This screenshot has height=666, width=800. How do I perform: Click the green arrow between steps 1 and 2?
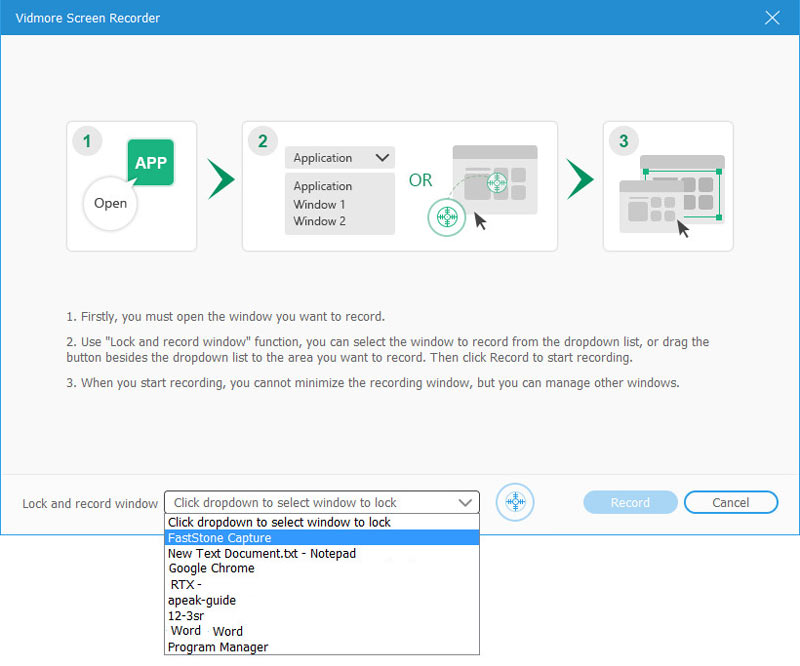tap(220, 179)
